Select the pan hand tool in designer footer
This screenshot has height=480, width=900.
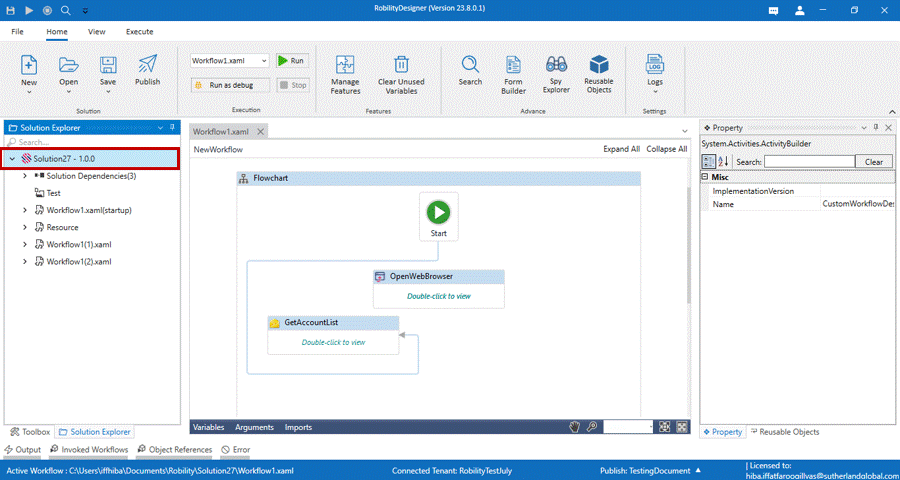tap(575, 427)
